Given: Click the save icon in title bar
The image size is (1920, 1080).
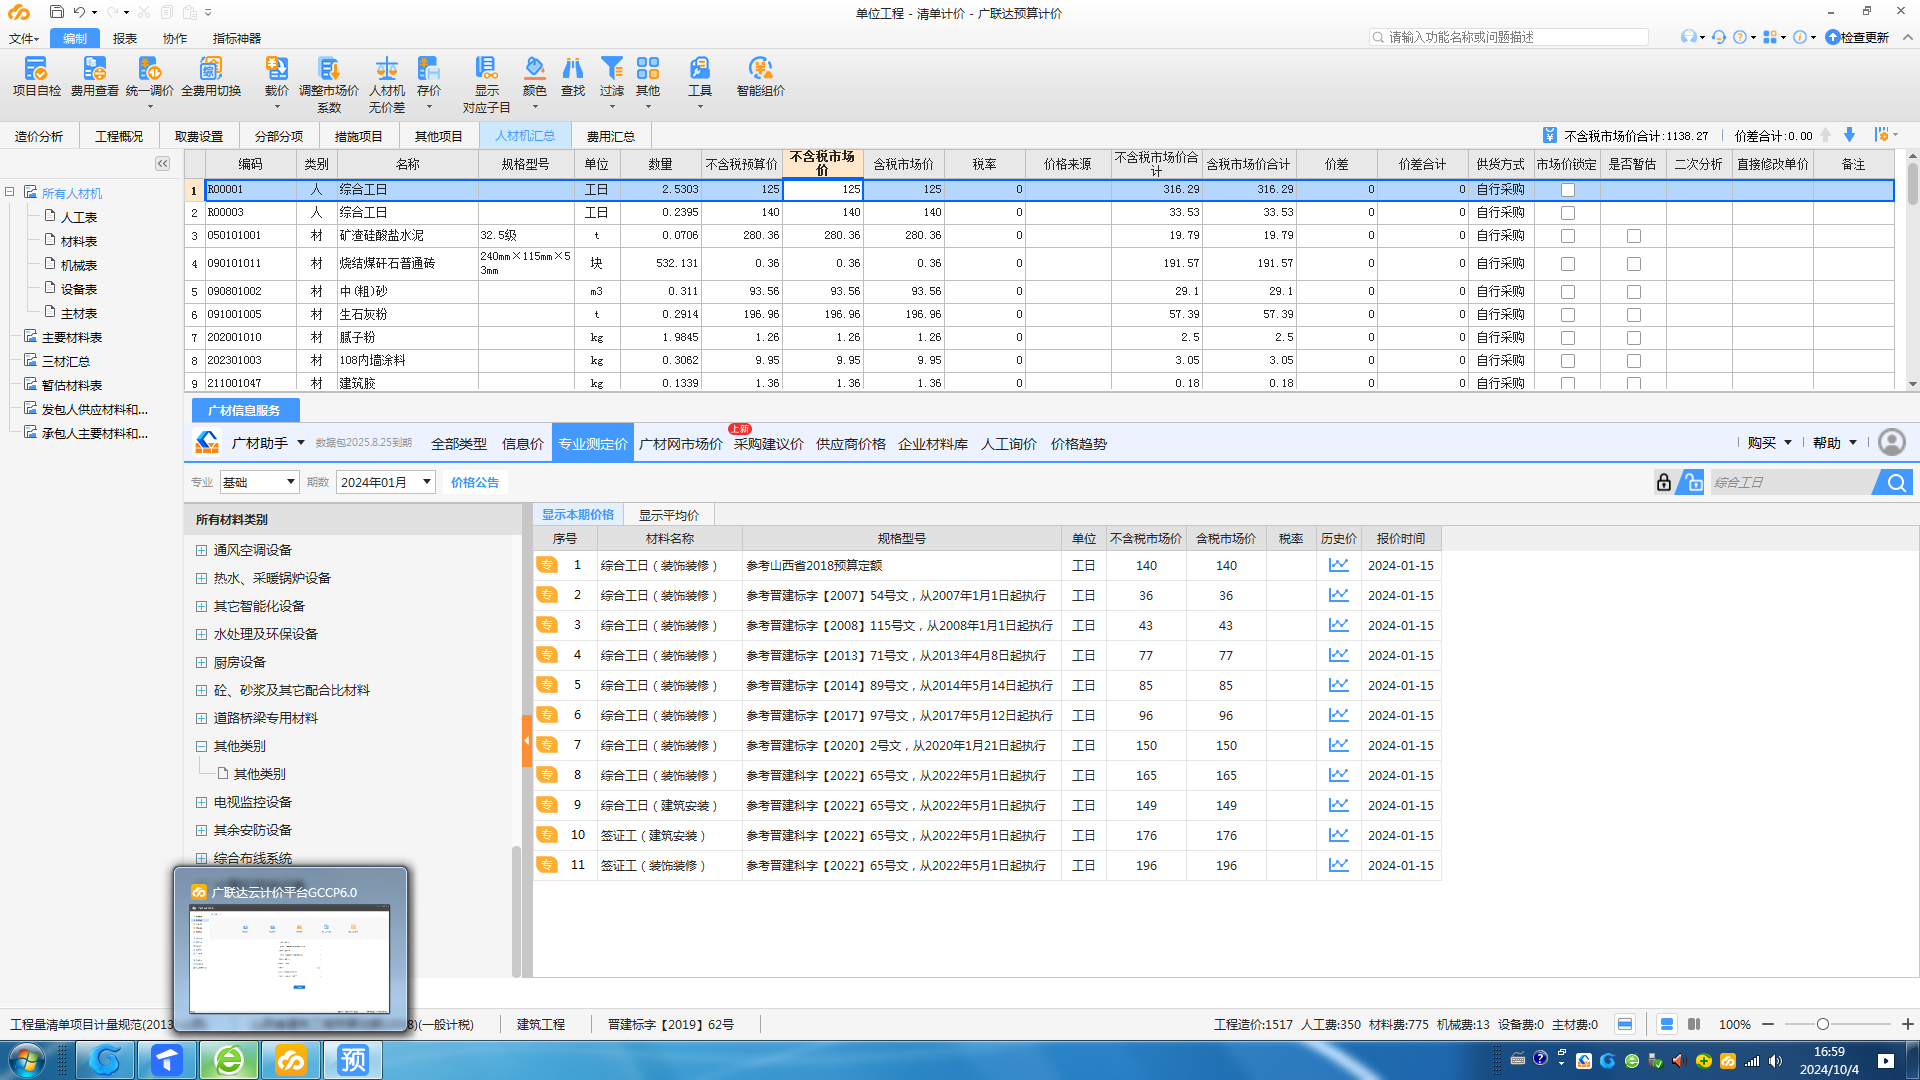Looking at the screenshot, I should (x=56, y=12).
